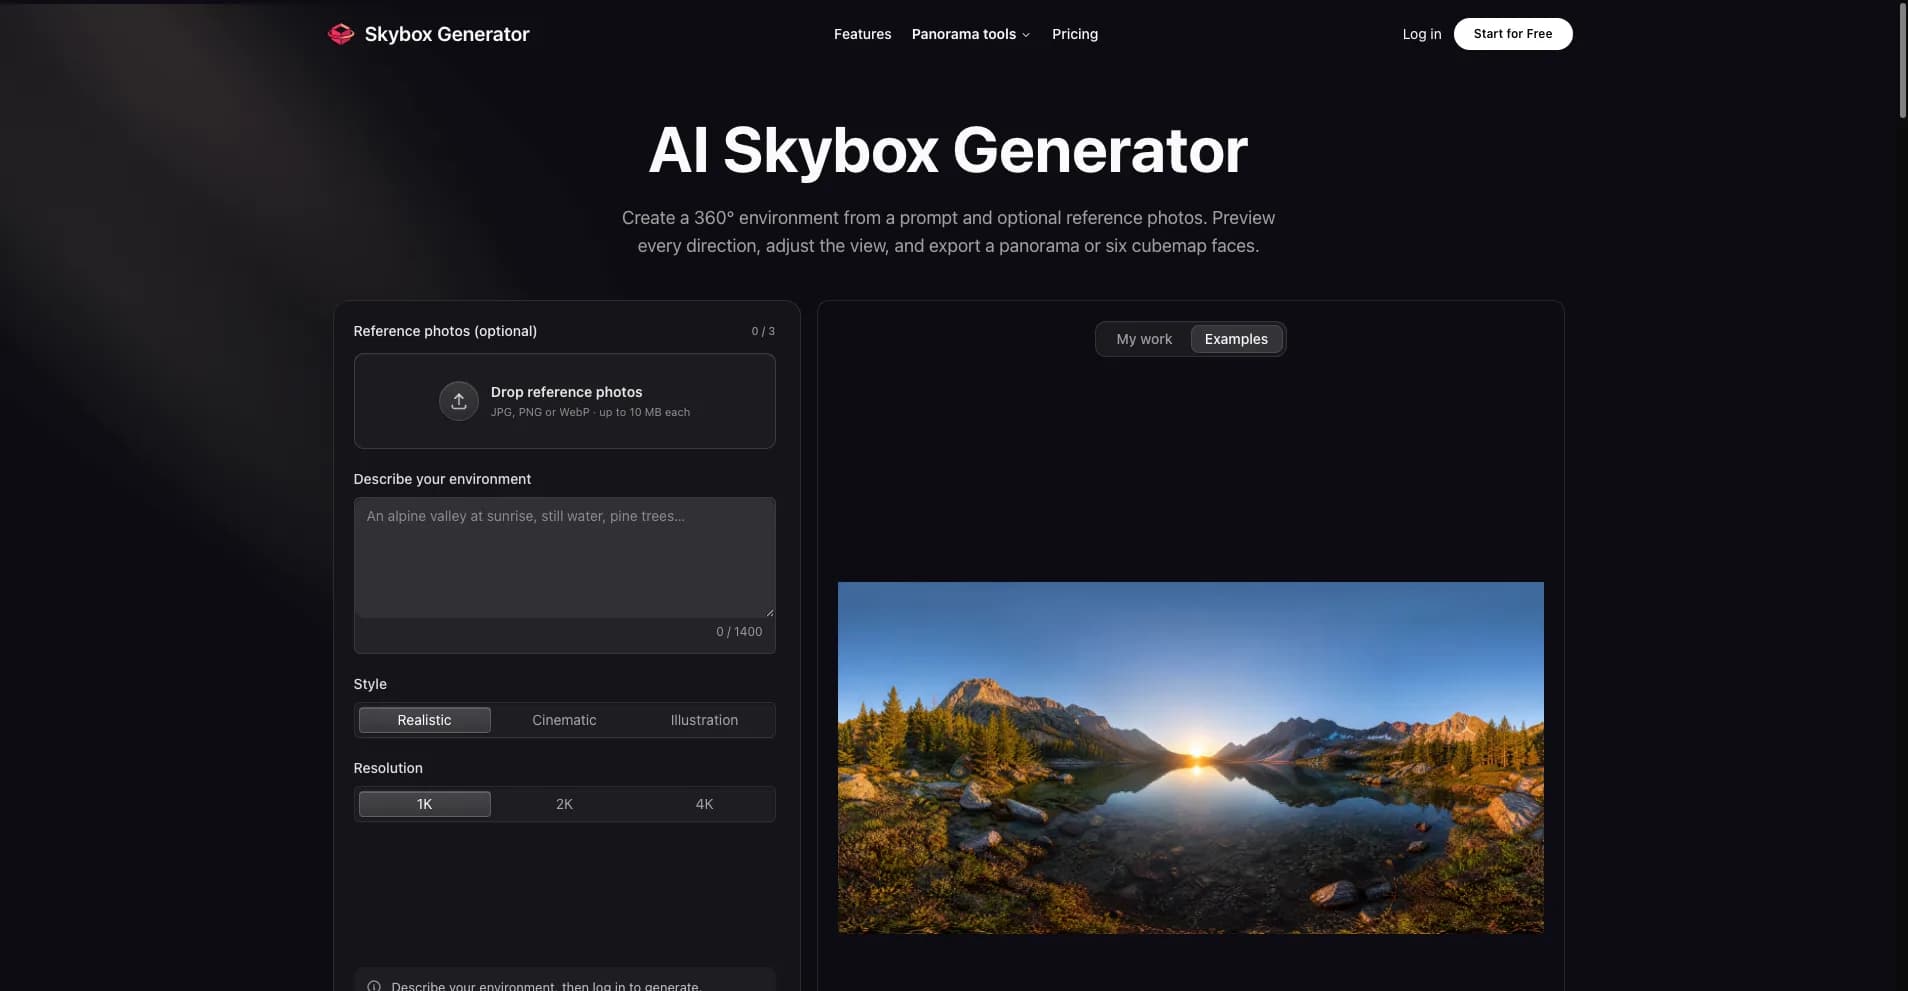1908x991 pixels.
Task: Click the Reference photos (optional) label
Action: (x=445, y=331)
